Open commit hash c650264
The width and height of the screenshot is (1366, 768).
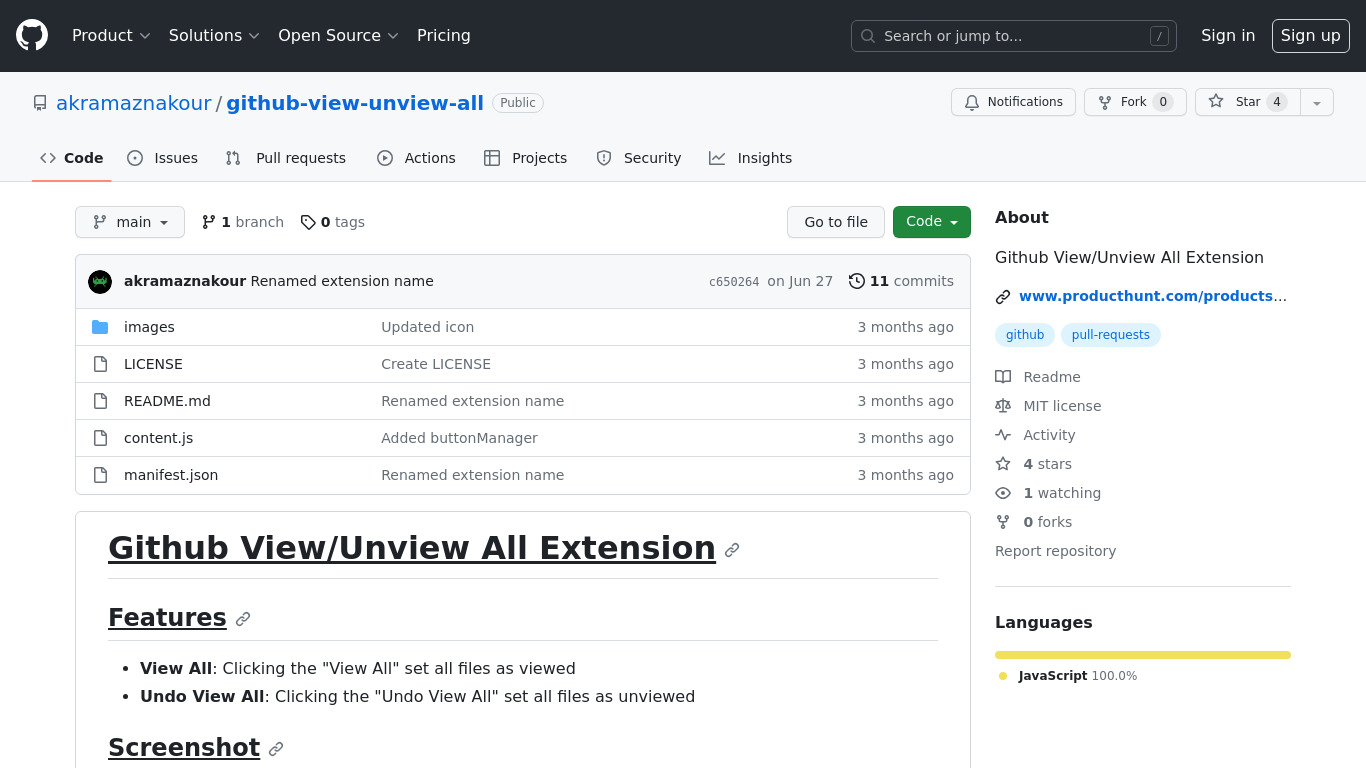click(734, 282)
